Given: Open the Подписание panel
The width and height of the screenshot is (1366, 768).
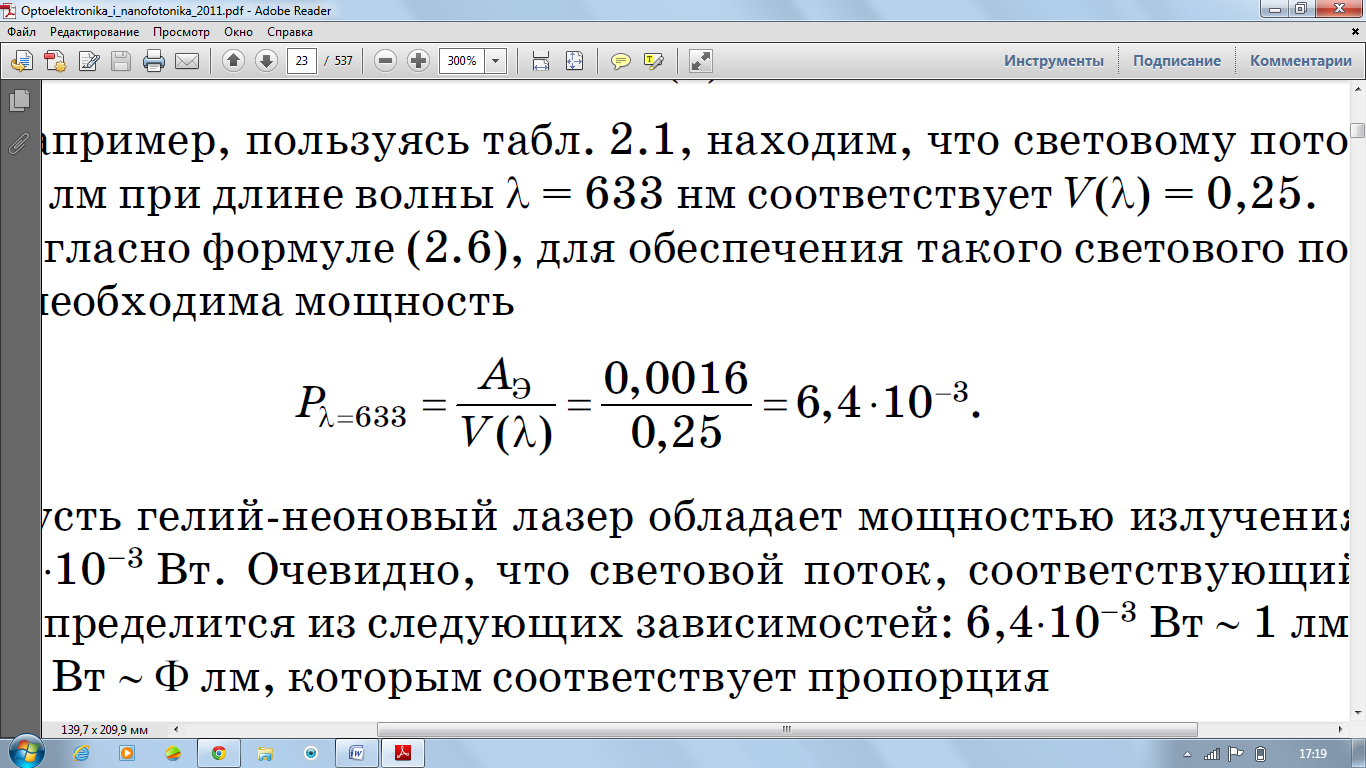Looking at the screenshot, I should [x=1177, y=61].
